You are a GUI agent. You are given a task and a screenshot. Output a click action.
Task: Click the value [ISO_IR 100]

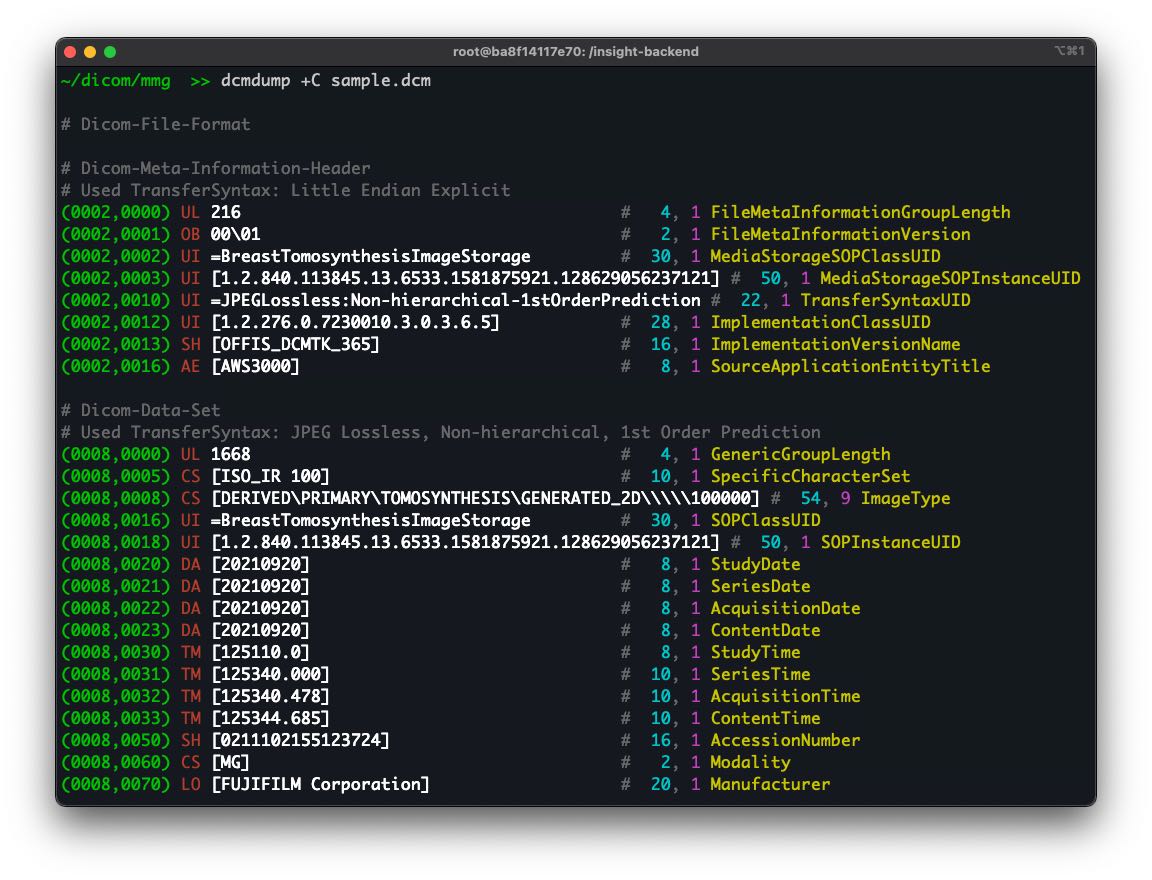tap(270, 477)
